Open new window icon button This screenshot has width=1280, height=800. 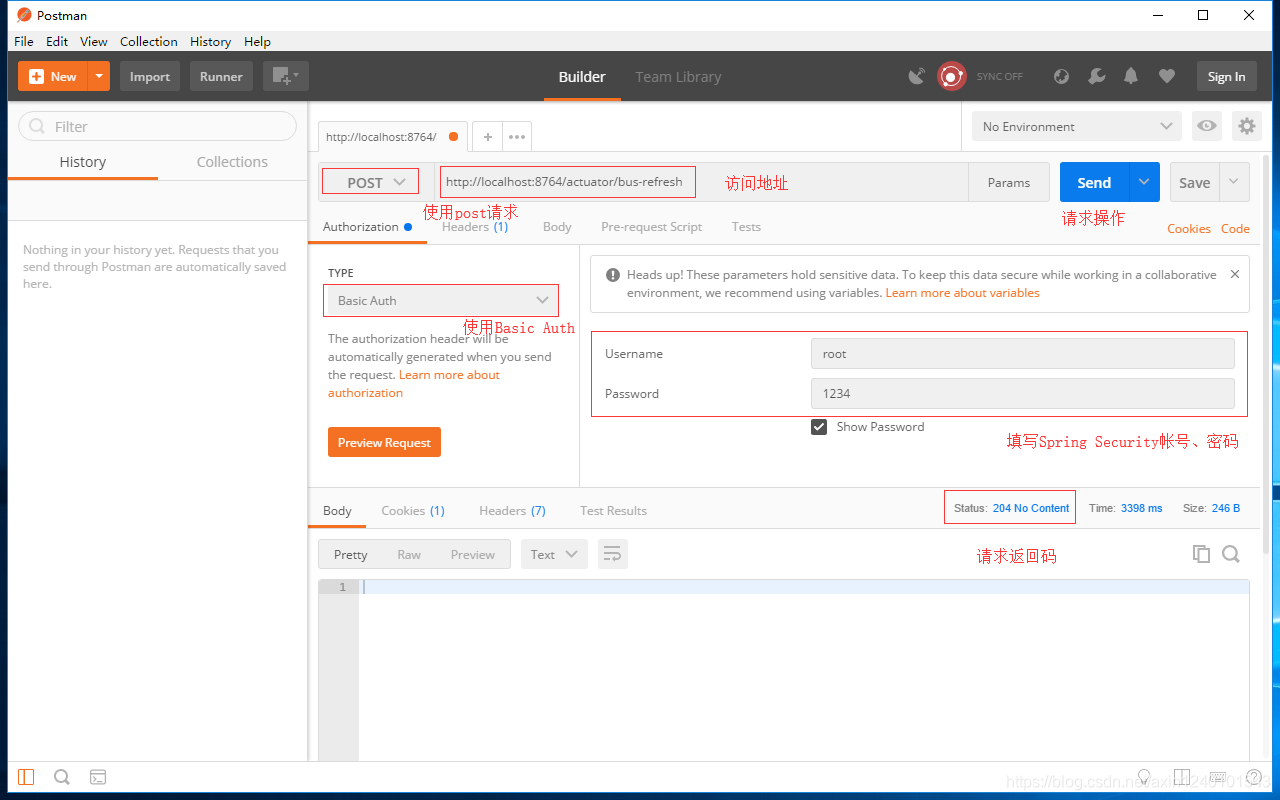tap(286, 76)
